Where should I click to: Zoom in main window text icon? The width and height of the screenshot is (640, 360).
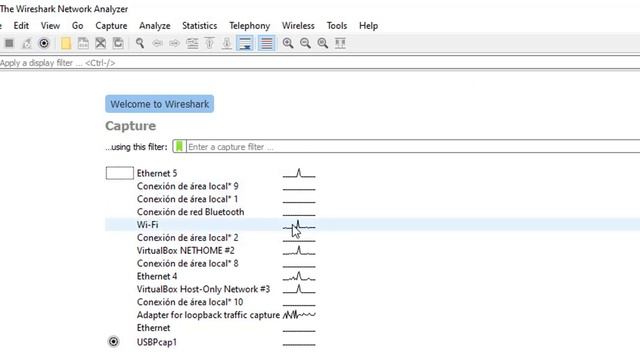pyautogui.click(x=288, y=43)
